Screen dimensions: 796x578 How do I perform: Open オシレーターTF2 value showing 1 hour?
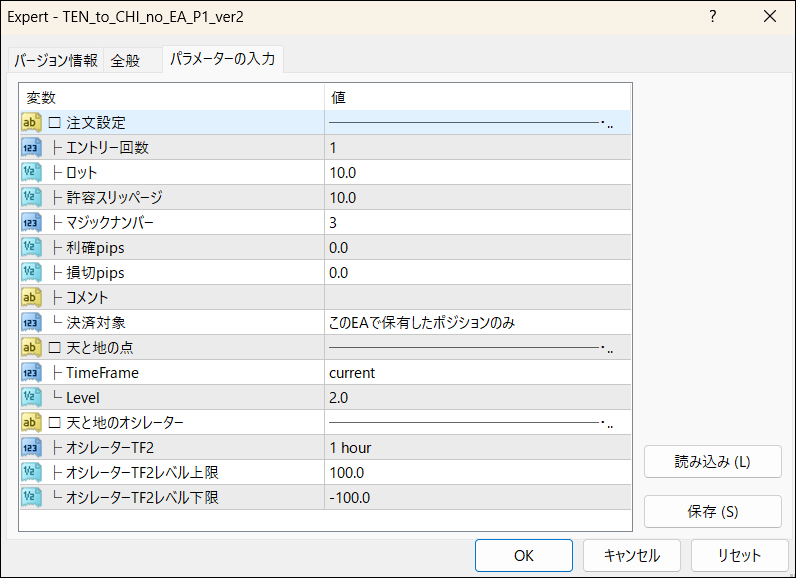pos(477,447)
